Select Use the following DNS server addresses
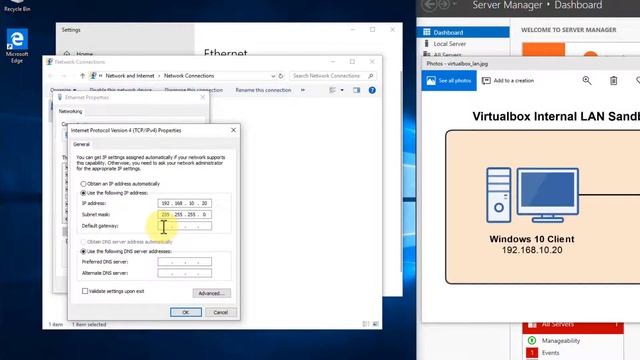The image size is (640, 360). point(83,252)
